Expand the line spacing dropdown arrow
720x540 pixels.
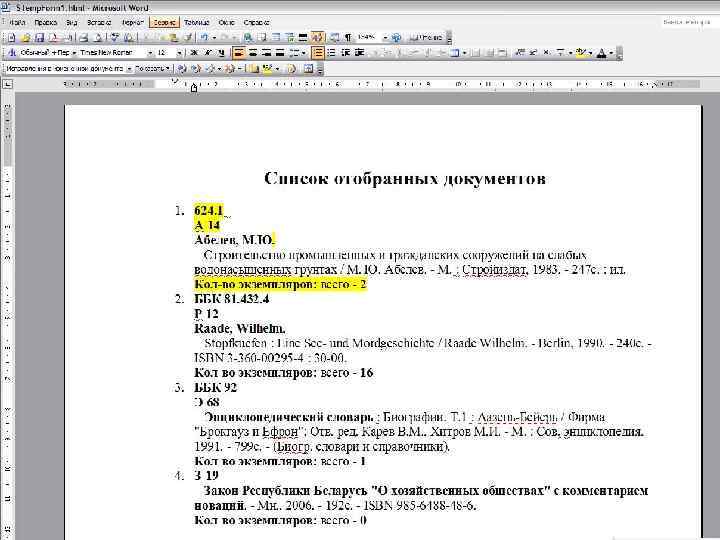[x=304, y=53]
